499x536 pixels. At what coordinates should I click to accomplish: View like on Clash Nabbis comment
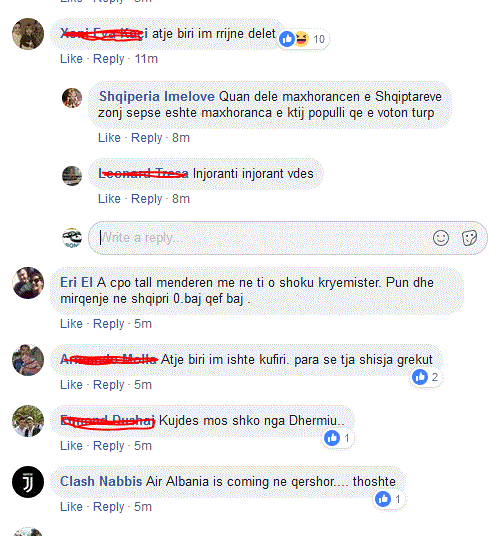388,499
